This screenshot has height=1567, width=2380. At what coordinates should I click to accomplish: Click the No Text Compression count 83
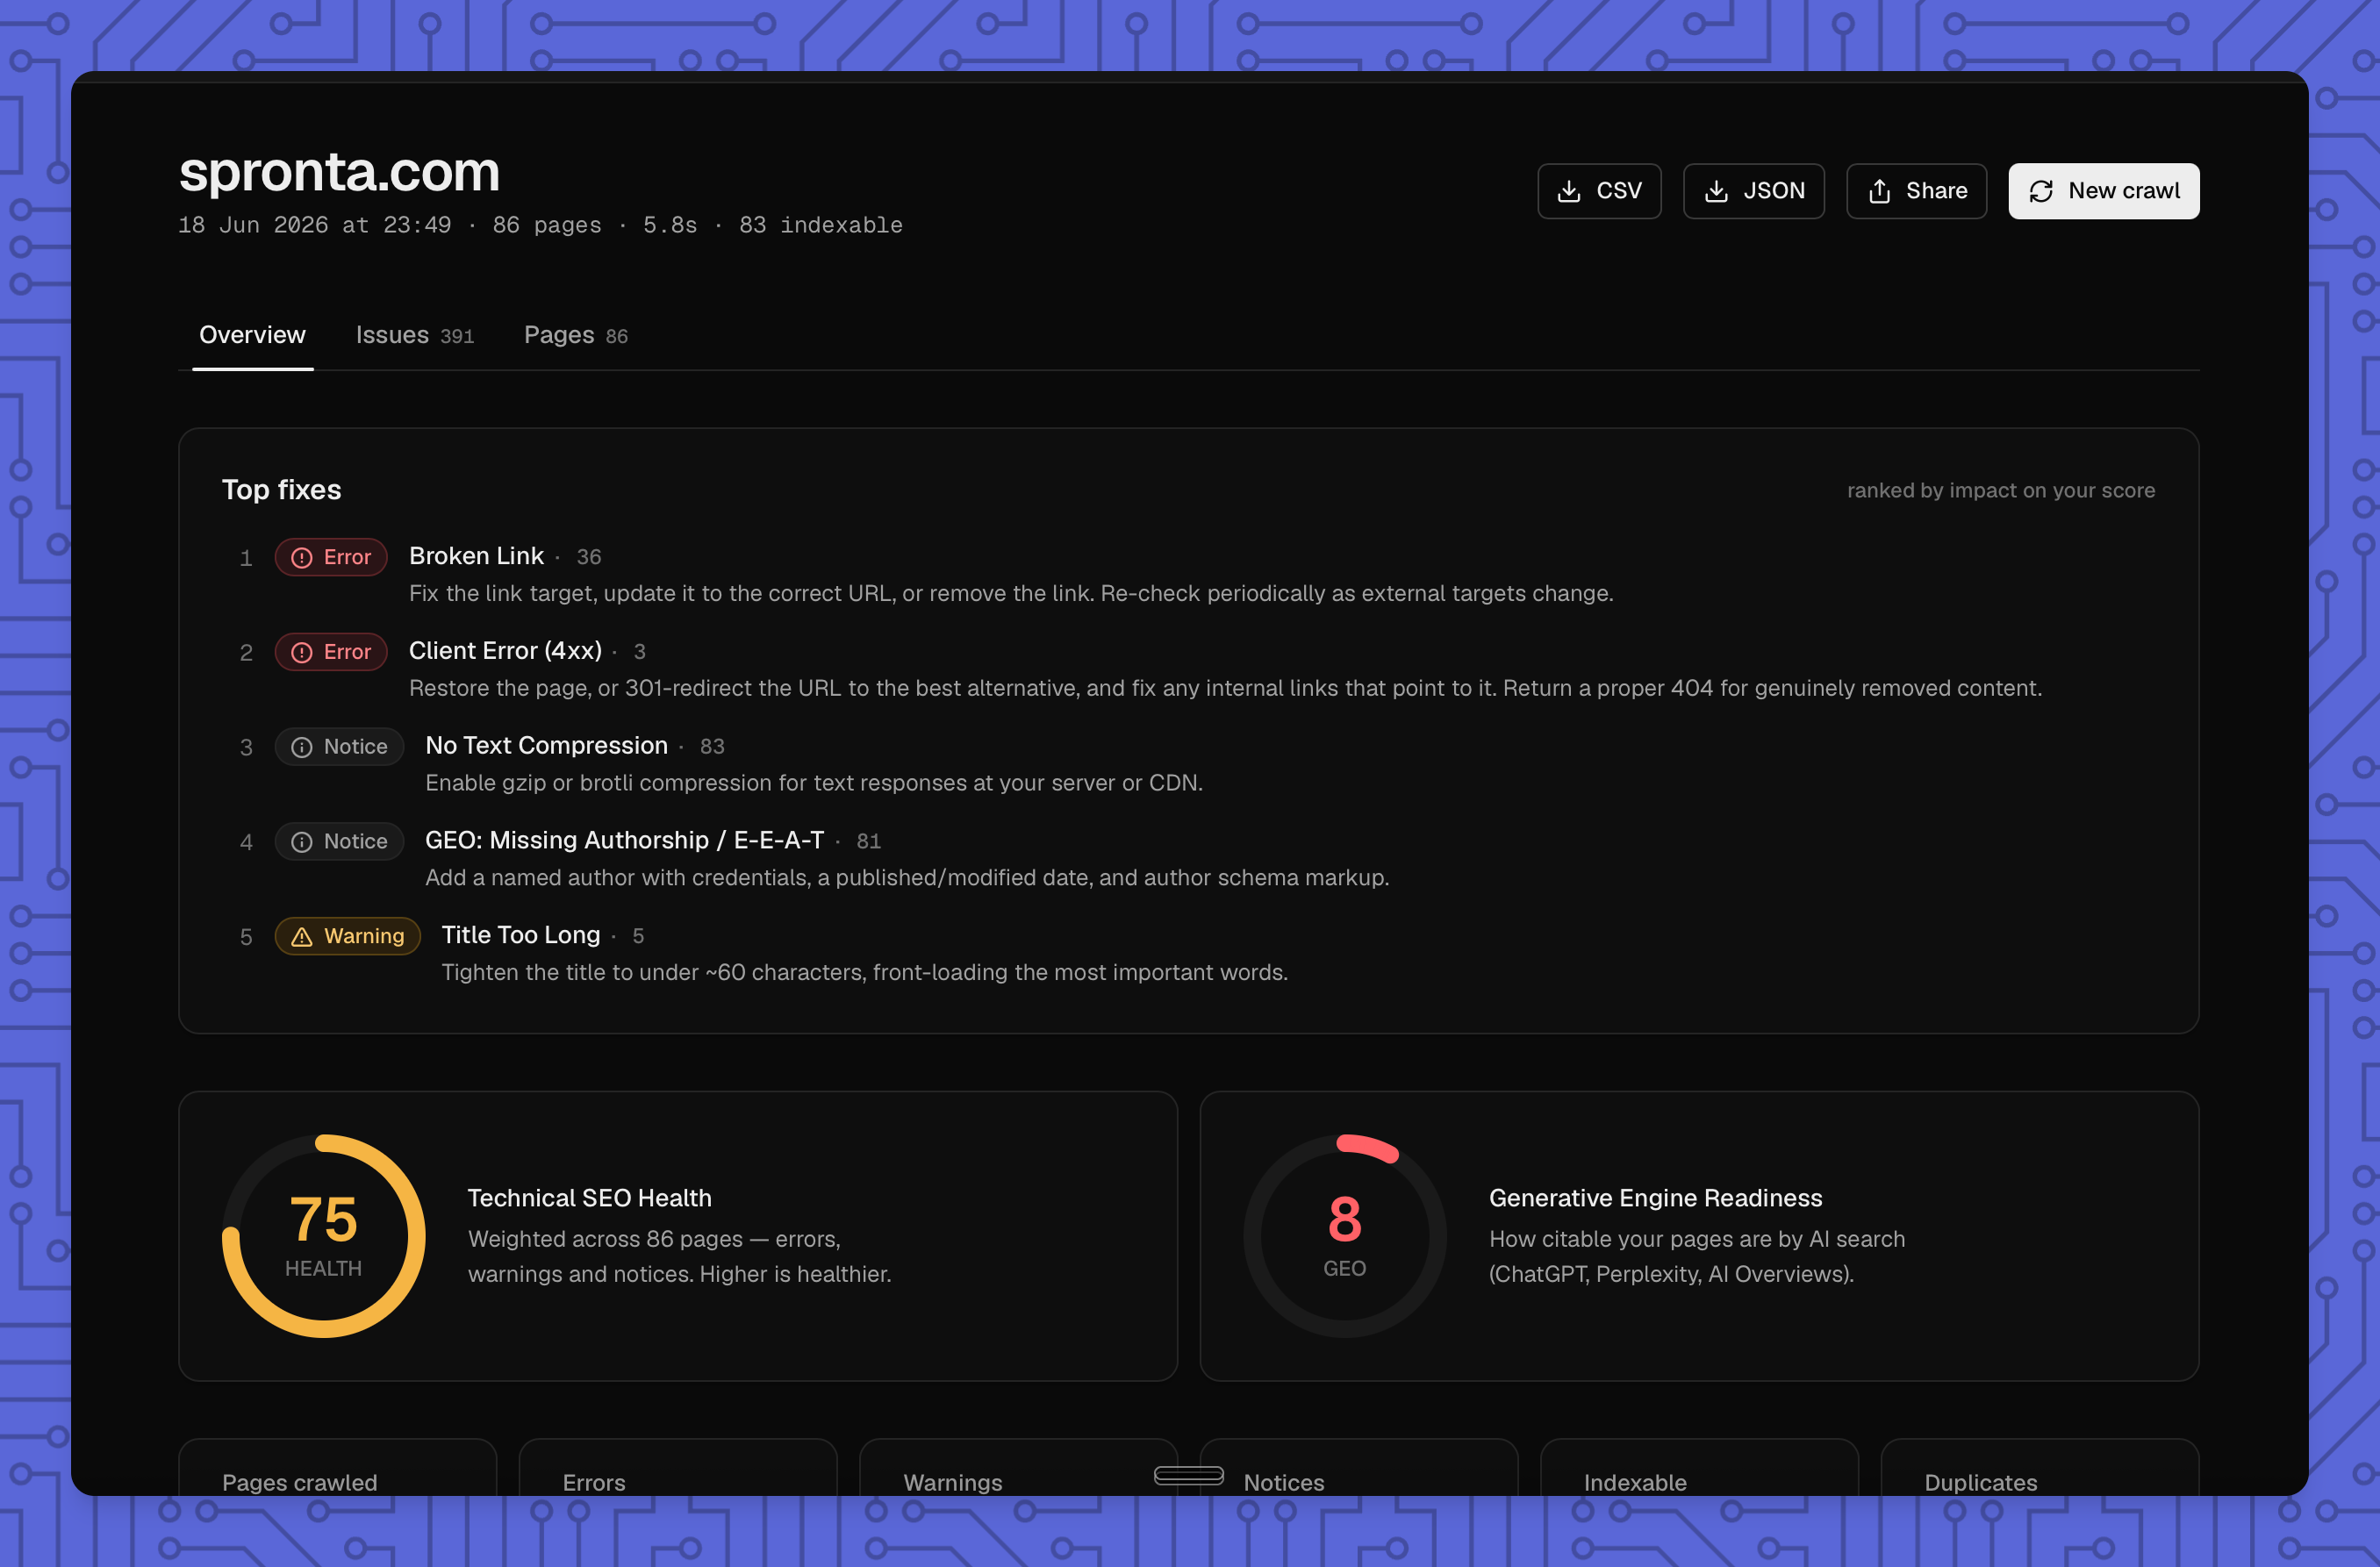pos(712,747)
